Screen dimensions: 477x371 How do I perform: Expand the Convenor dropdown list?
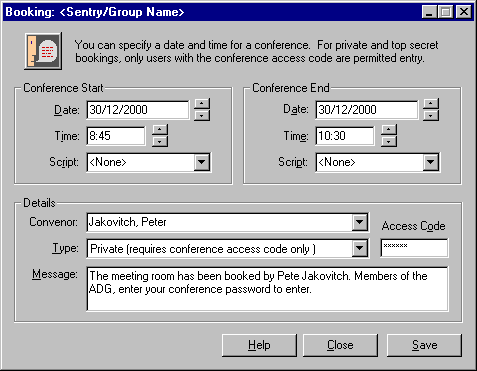click(x=360, y=222)
